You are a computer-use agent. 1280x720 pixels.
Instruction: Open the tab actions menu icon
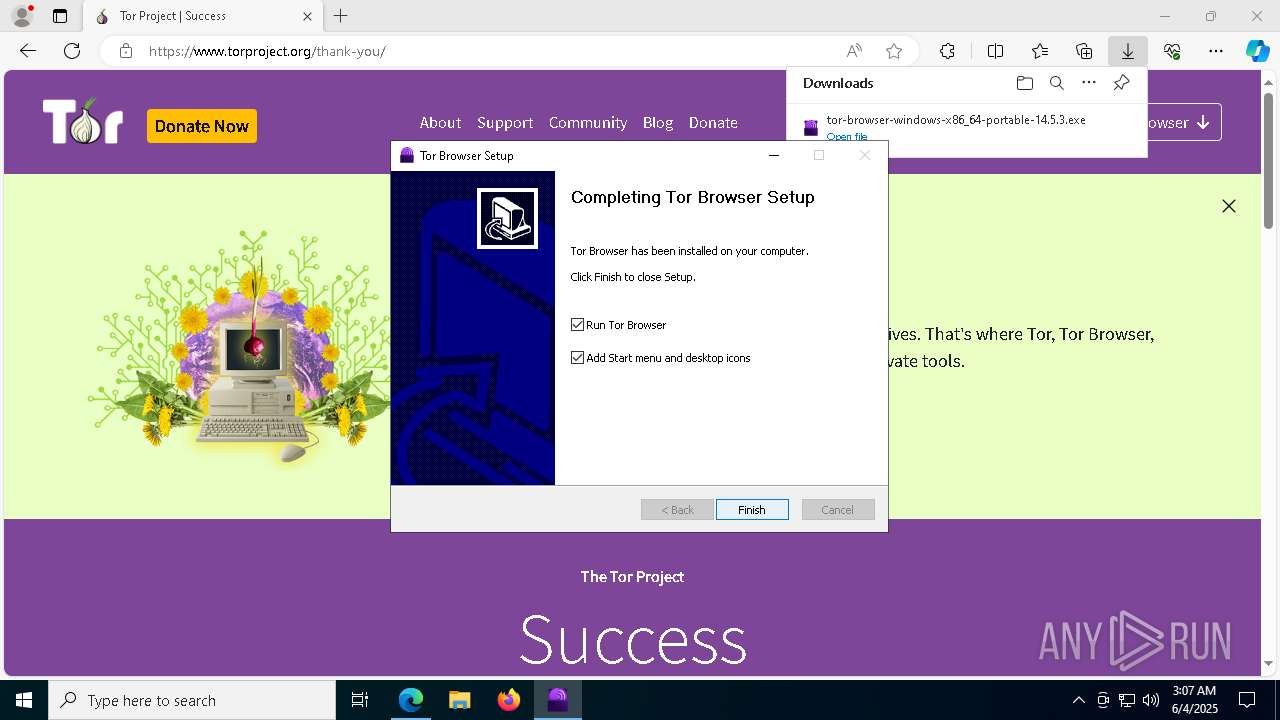tap(60, 16)
